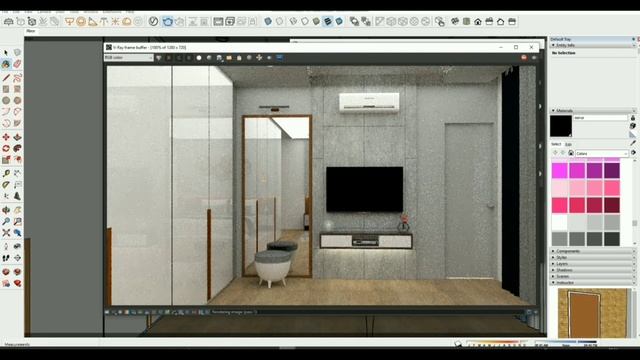The width and height of the screenshot is (640, 360).
Task: Expand the Components panel
Action: pyautogui.click(x=553, y=251)
